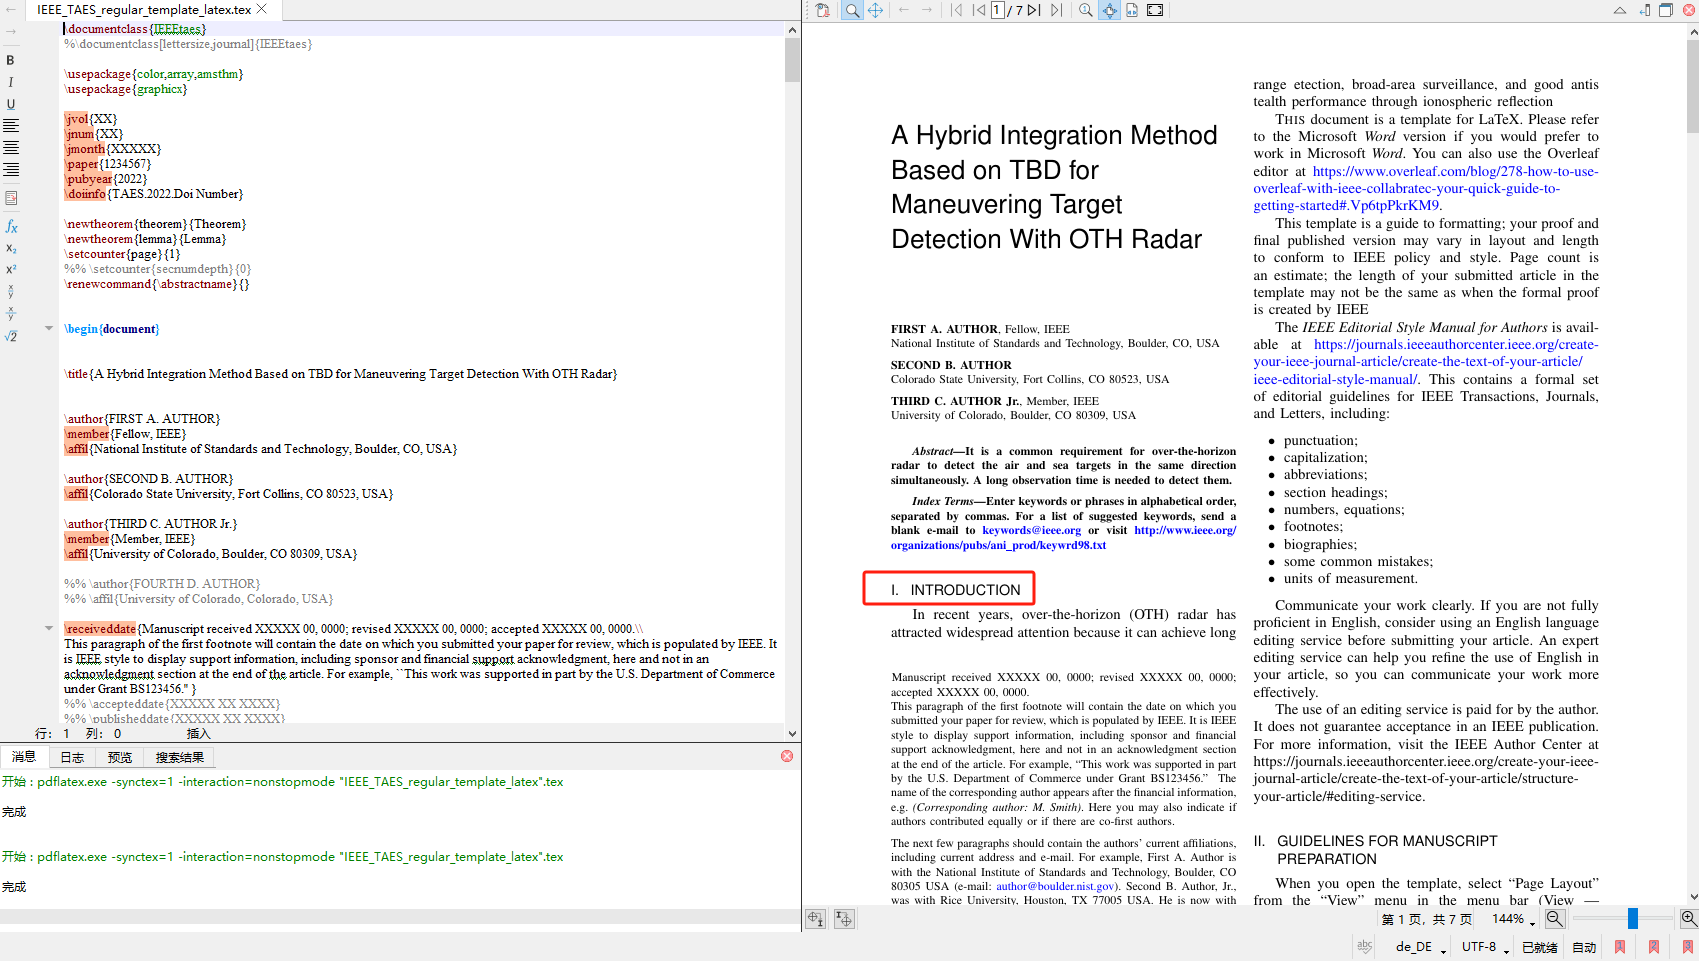Click the PDF page number input field

[997, 10]
